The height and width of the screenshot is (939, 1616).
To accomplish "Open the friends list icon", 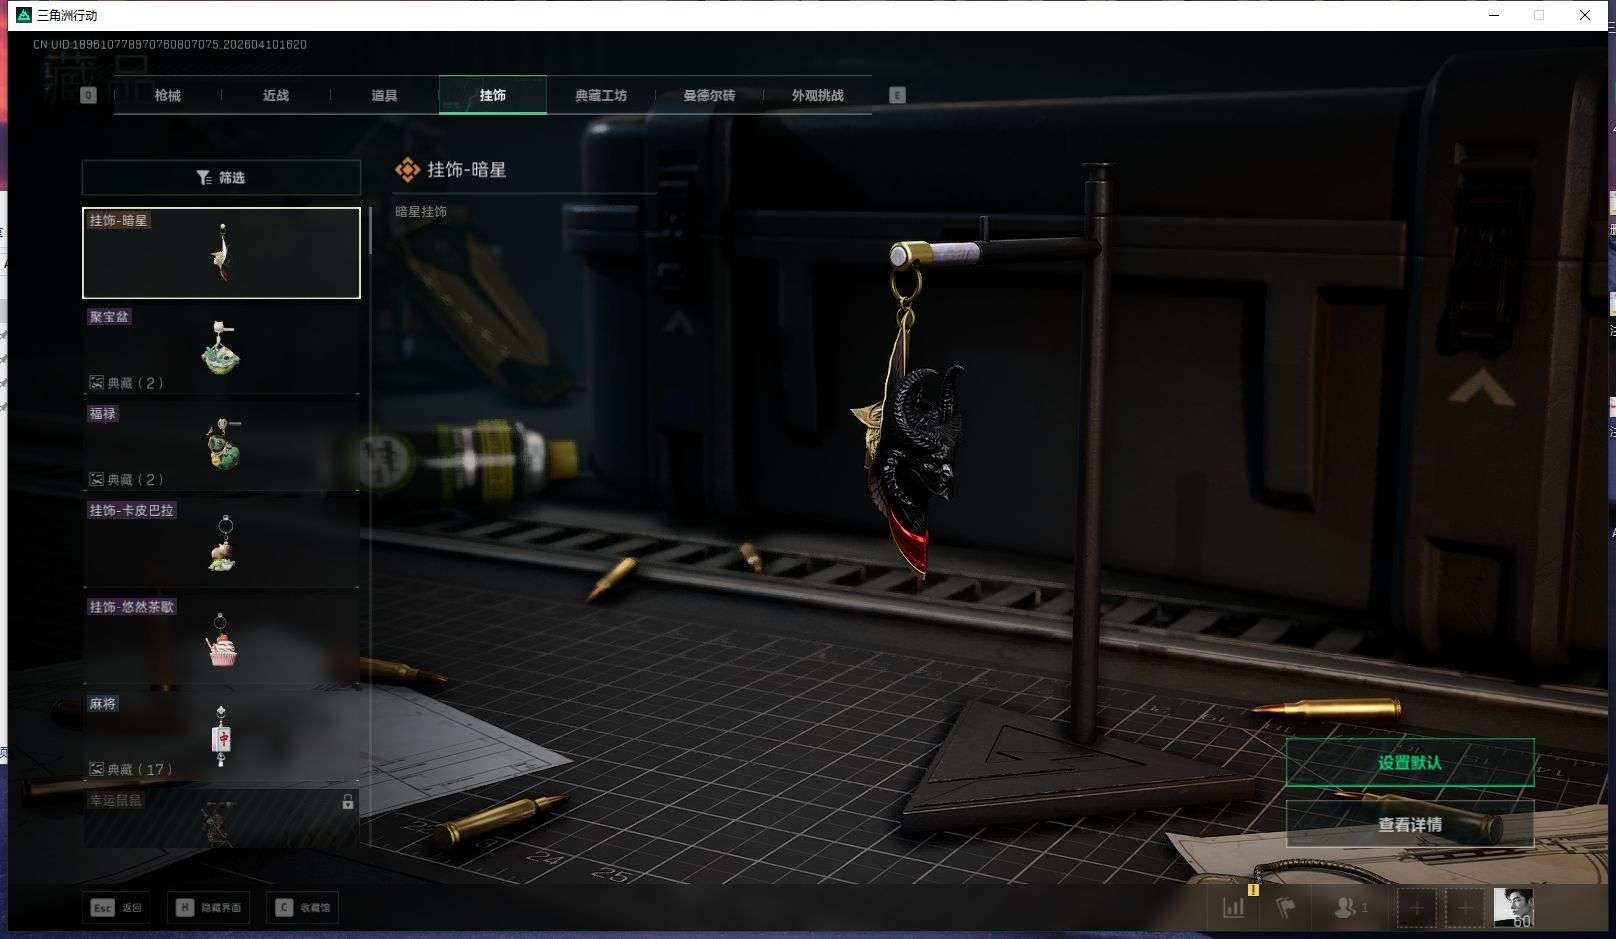I will pyautogui.click(x=1349, y=908).
